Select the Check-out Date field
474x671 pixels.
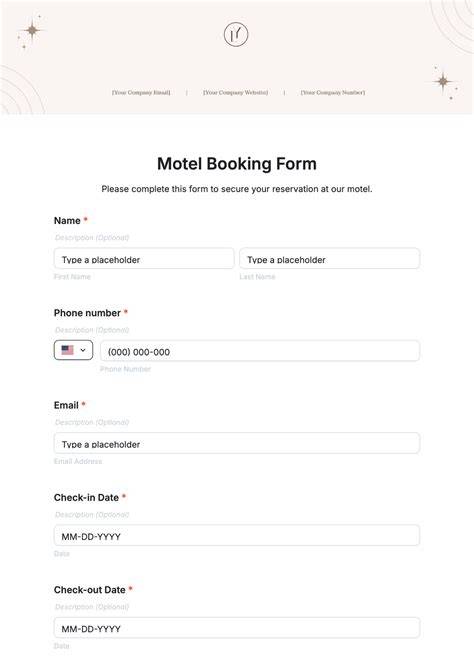point(237,628)
